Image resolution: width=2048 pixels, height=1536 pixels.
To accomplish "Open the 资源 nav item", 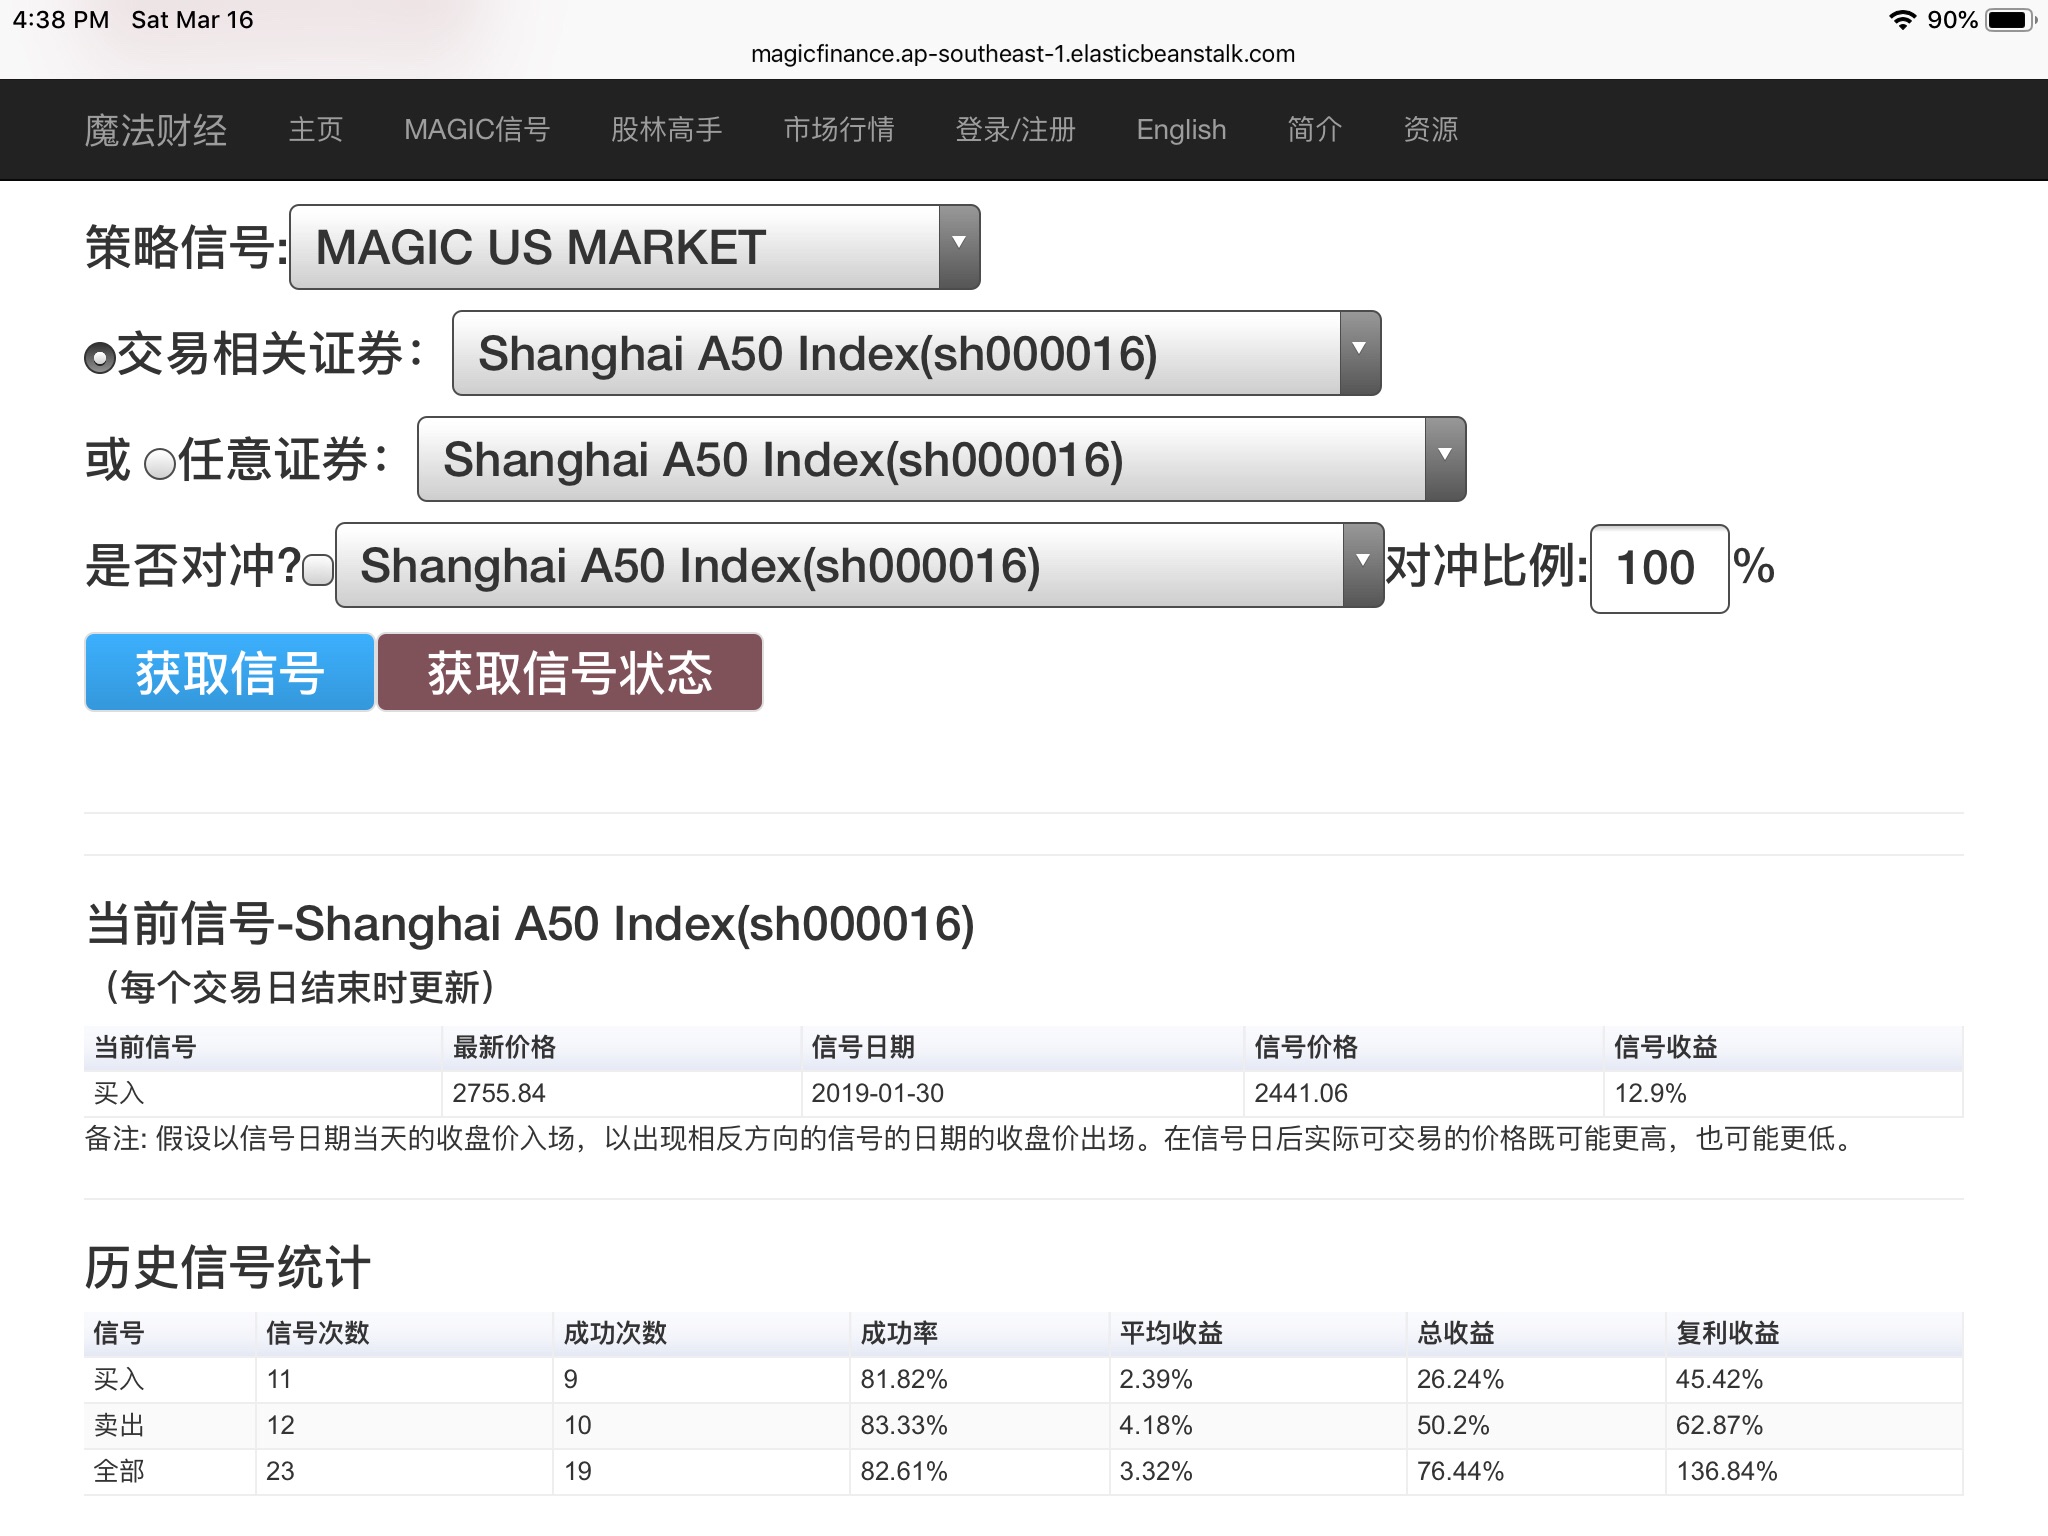I will (x=1431, y=130).
